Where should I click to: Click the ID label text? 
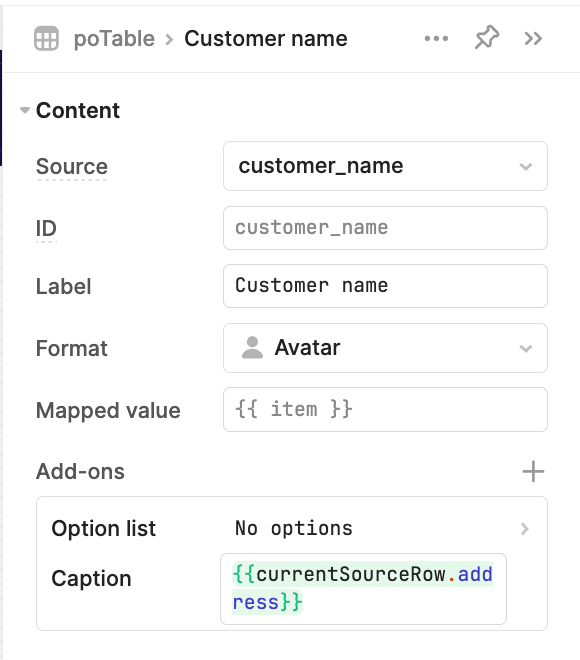tap(46, 229)
